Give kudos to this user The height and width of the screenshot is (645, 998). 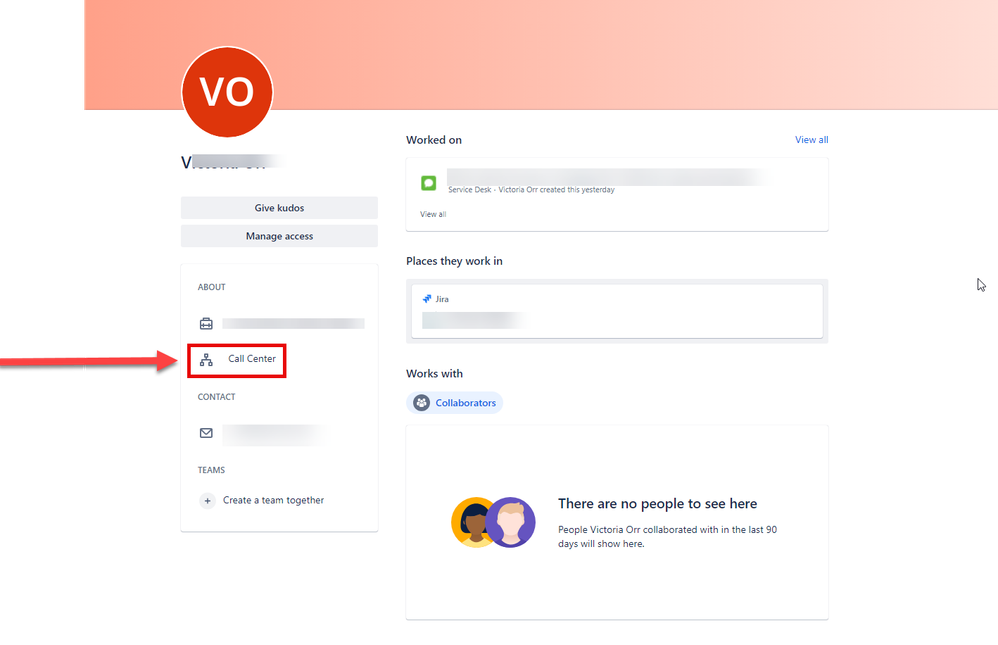279,208
